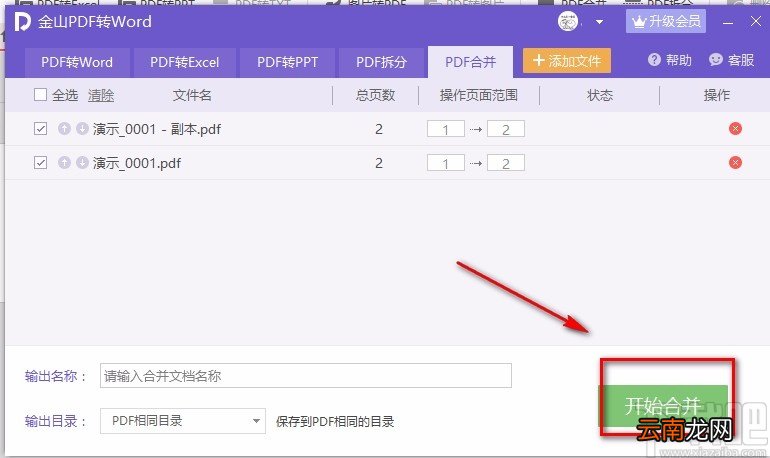The height and width of the screenshot is (458, 770).
Task: Switch to the PDF转Excel tab
Action: [x=185, y=62]
